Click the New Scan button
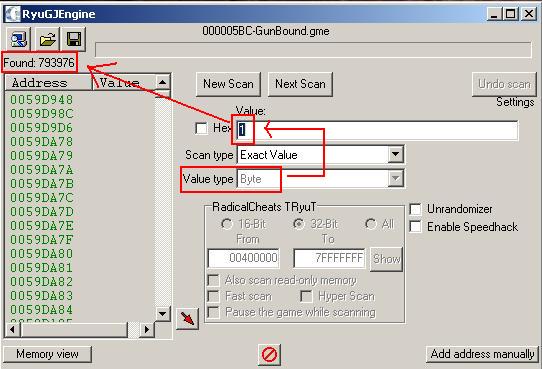The height and width of the screenshot is (369, 542). point(228,84)
